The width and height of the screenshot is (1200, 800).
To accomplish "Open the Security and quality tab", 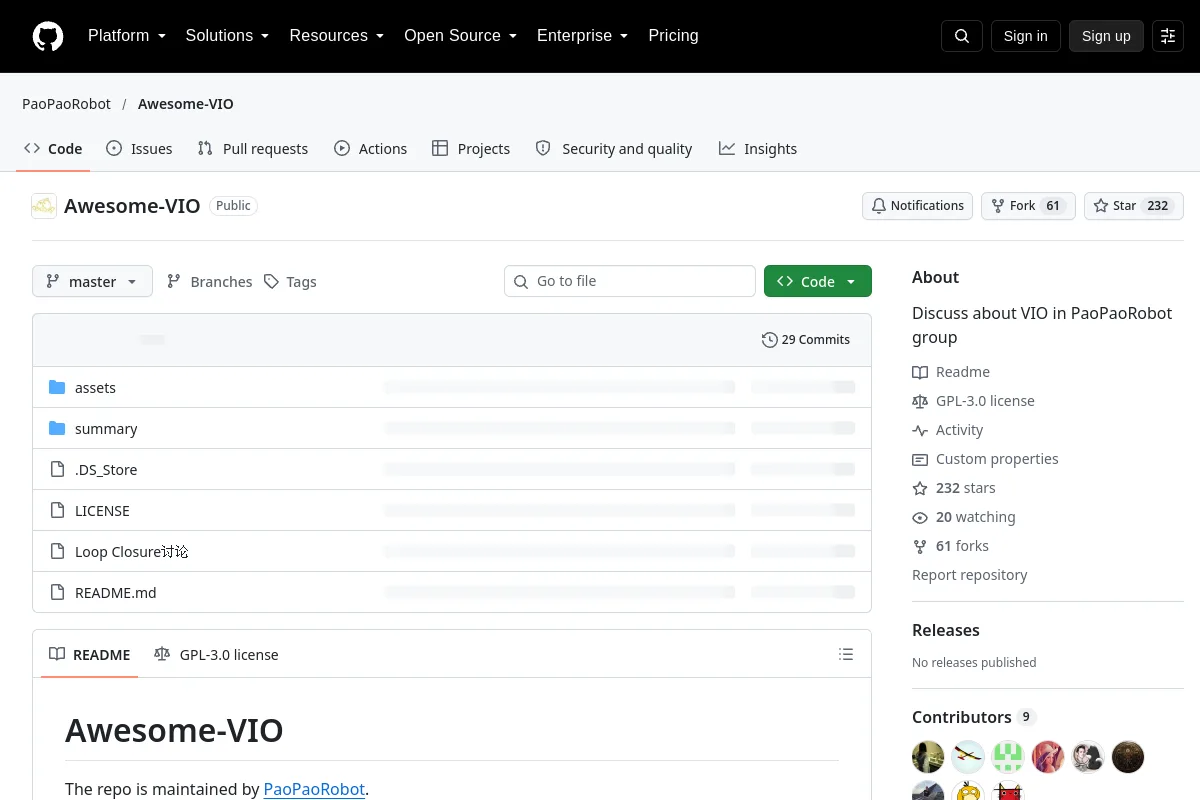I will pos(614,149).
